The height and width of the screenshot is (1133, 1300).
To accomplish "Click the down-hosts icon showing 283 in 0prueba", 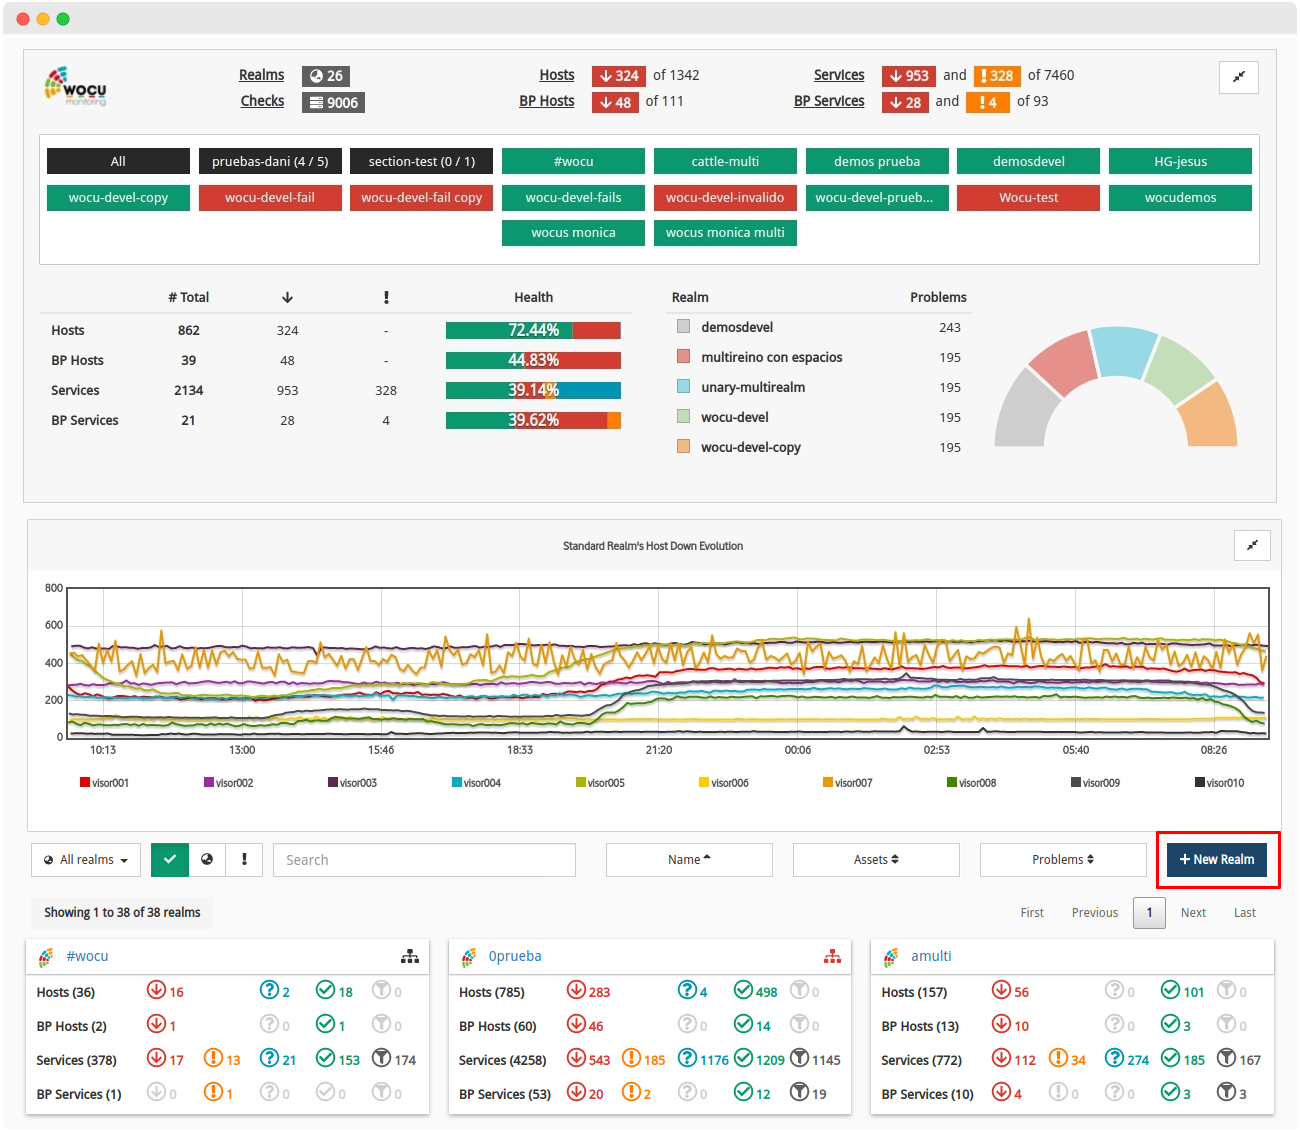I will point(576,990).
